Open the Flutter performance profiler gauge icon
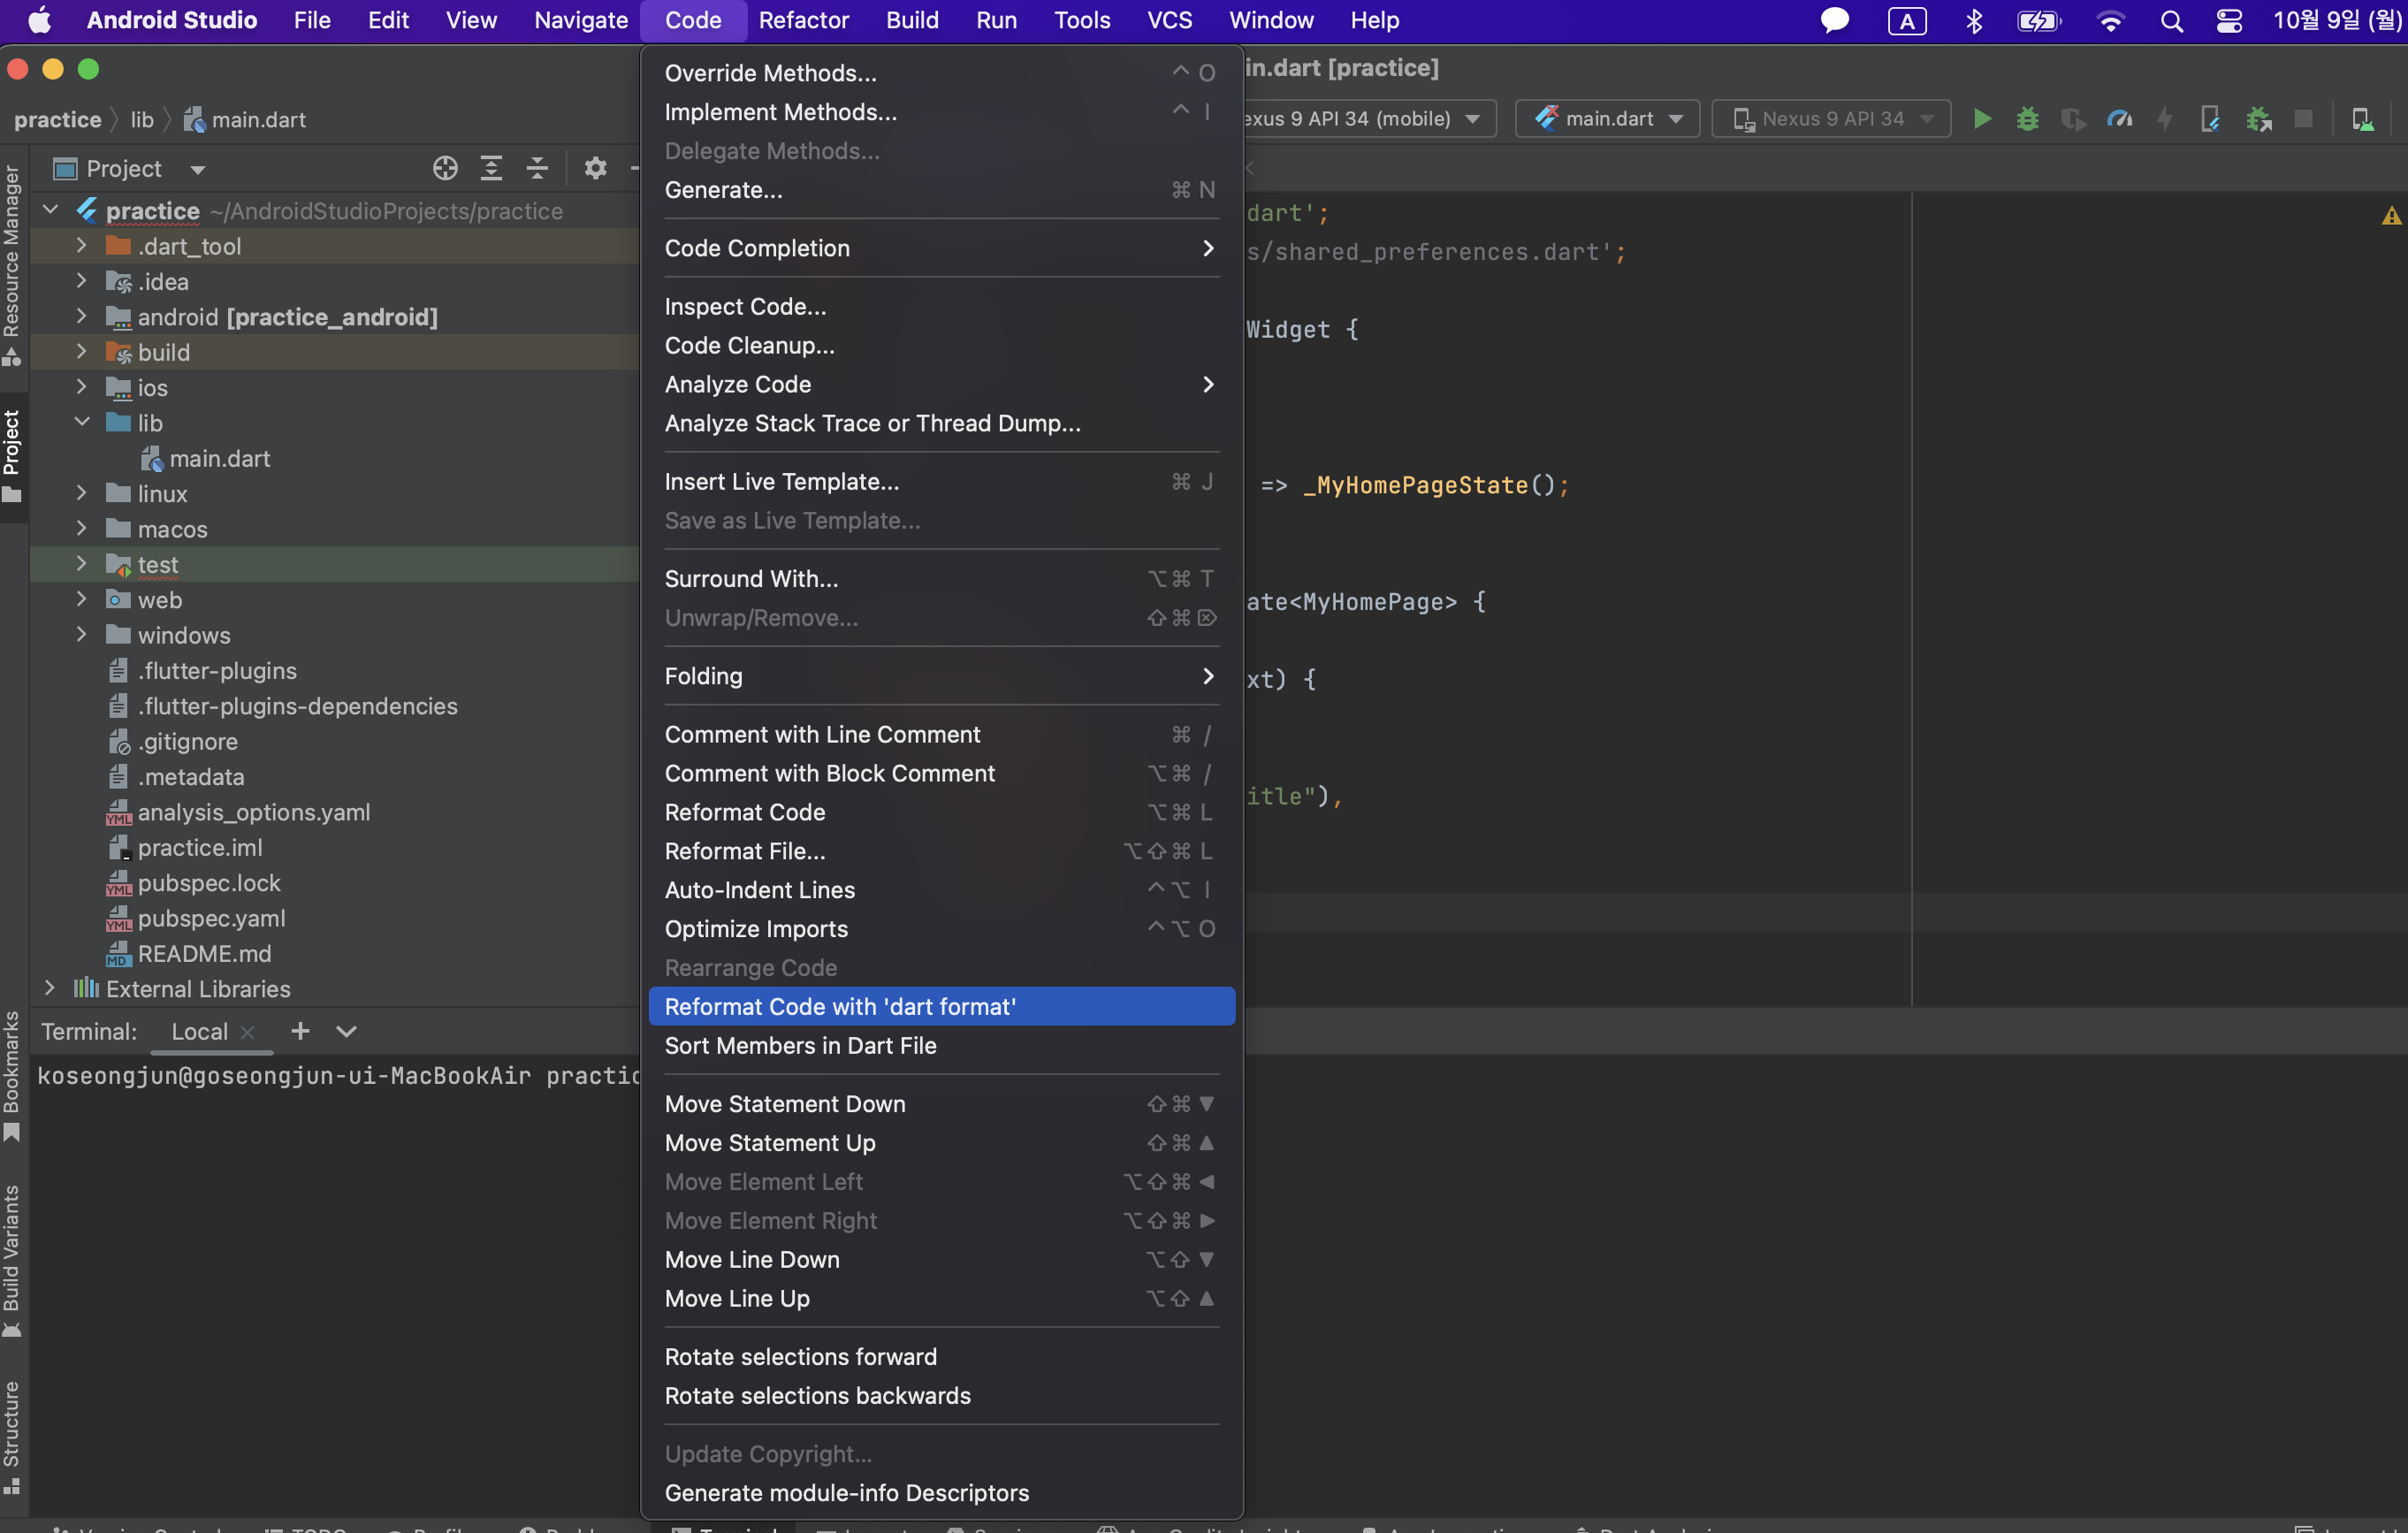 point(2119,119)
